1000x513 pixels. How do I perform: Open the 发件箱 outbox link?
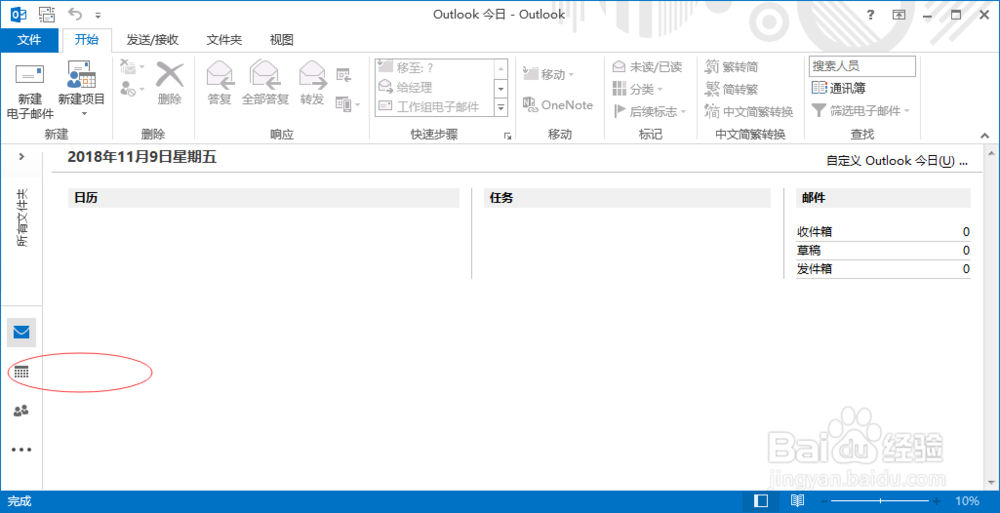814,269
